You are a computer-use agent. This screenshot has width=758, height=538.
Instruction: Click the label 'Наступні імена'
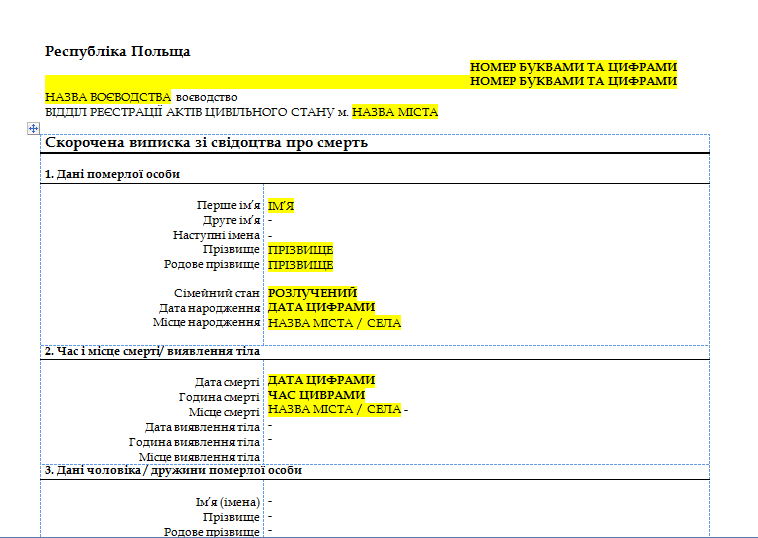[217, 235]
